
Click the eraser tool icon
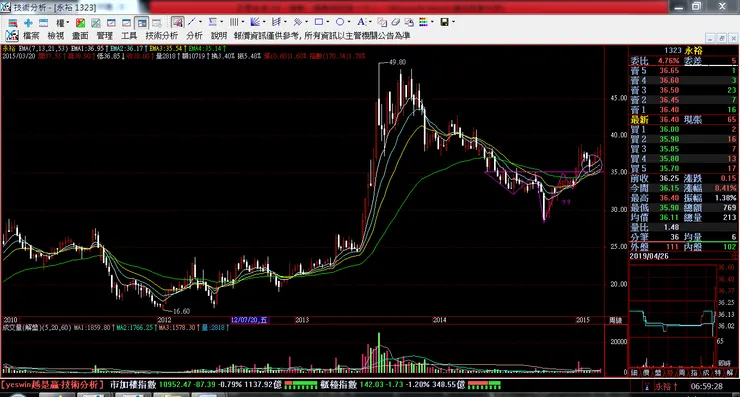(x=395, y=22)
